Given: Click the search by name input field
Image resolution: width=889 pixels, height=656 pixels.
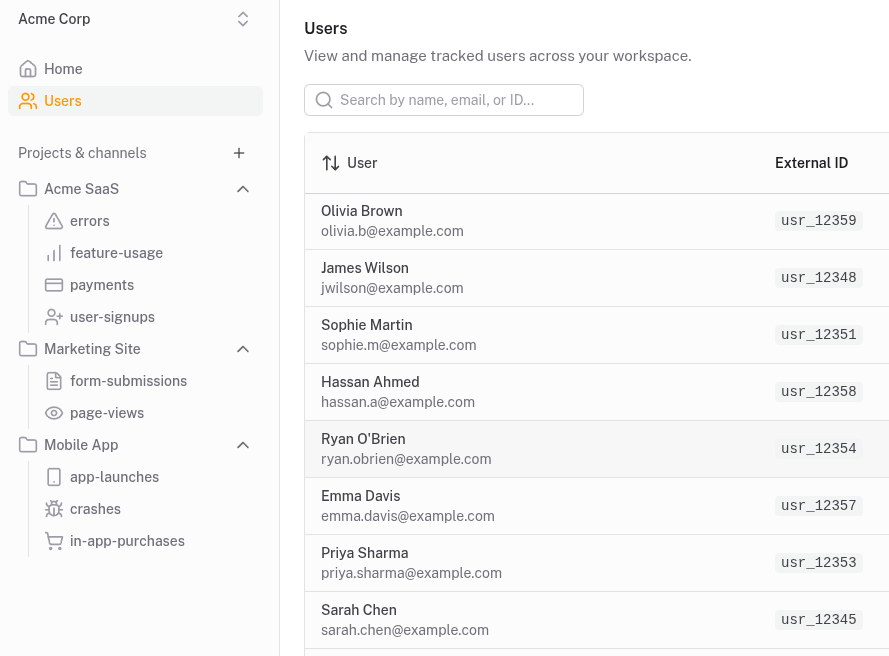Looking at the screenshot, I should point(444,100).
